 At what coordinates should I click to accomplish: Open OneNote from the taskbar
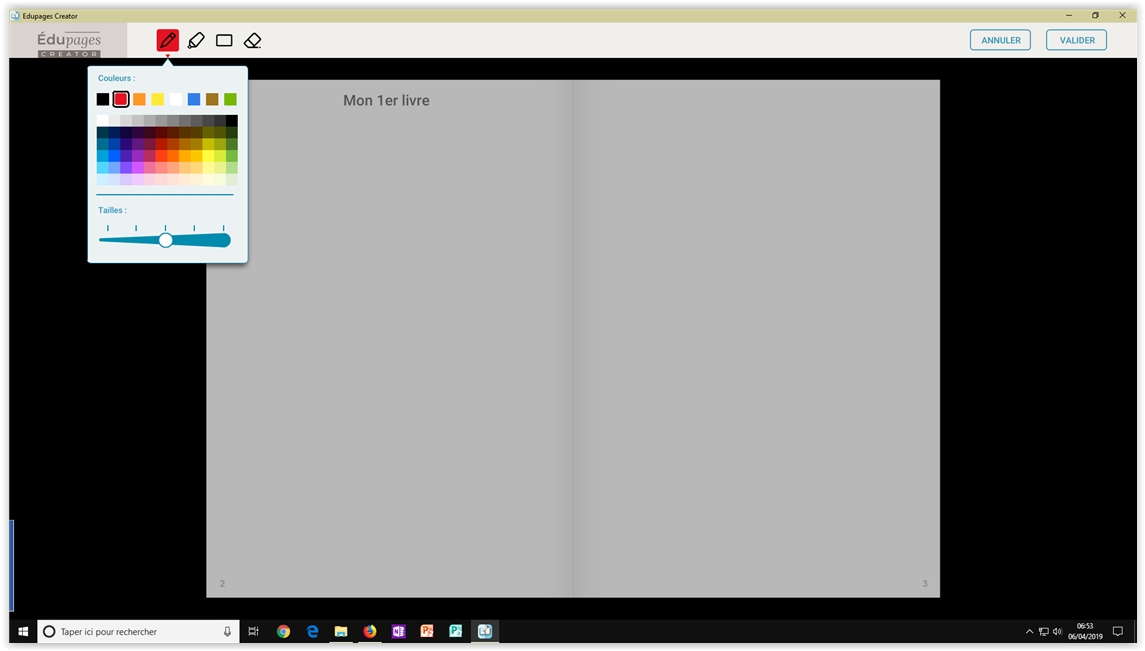click(399, 631)
